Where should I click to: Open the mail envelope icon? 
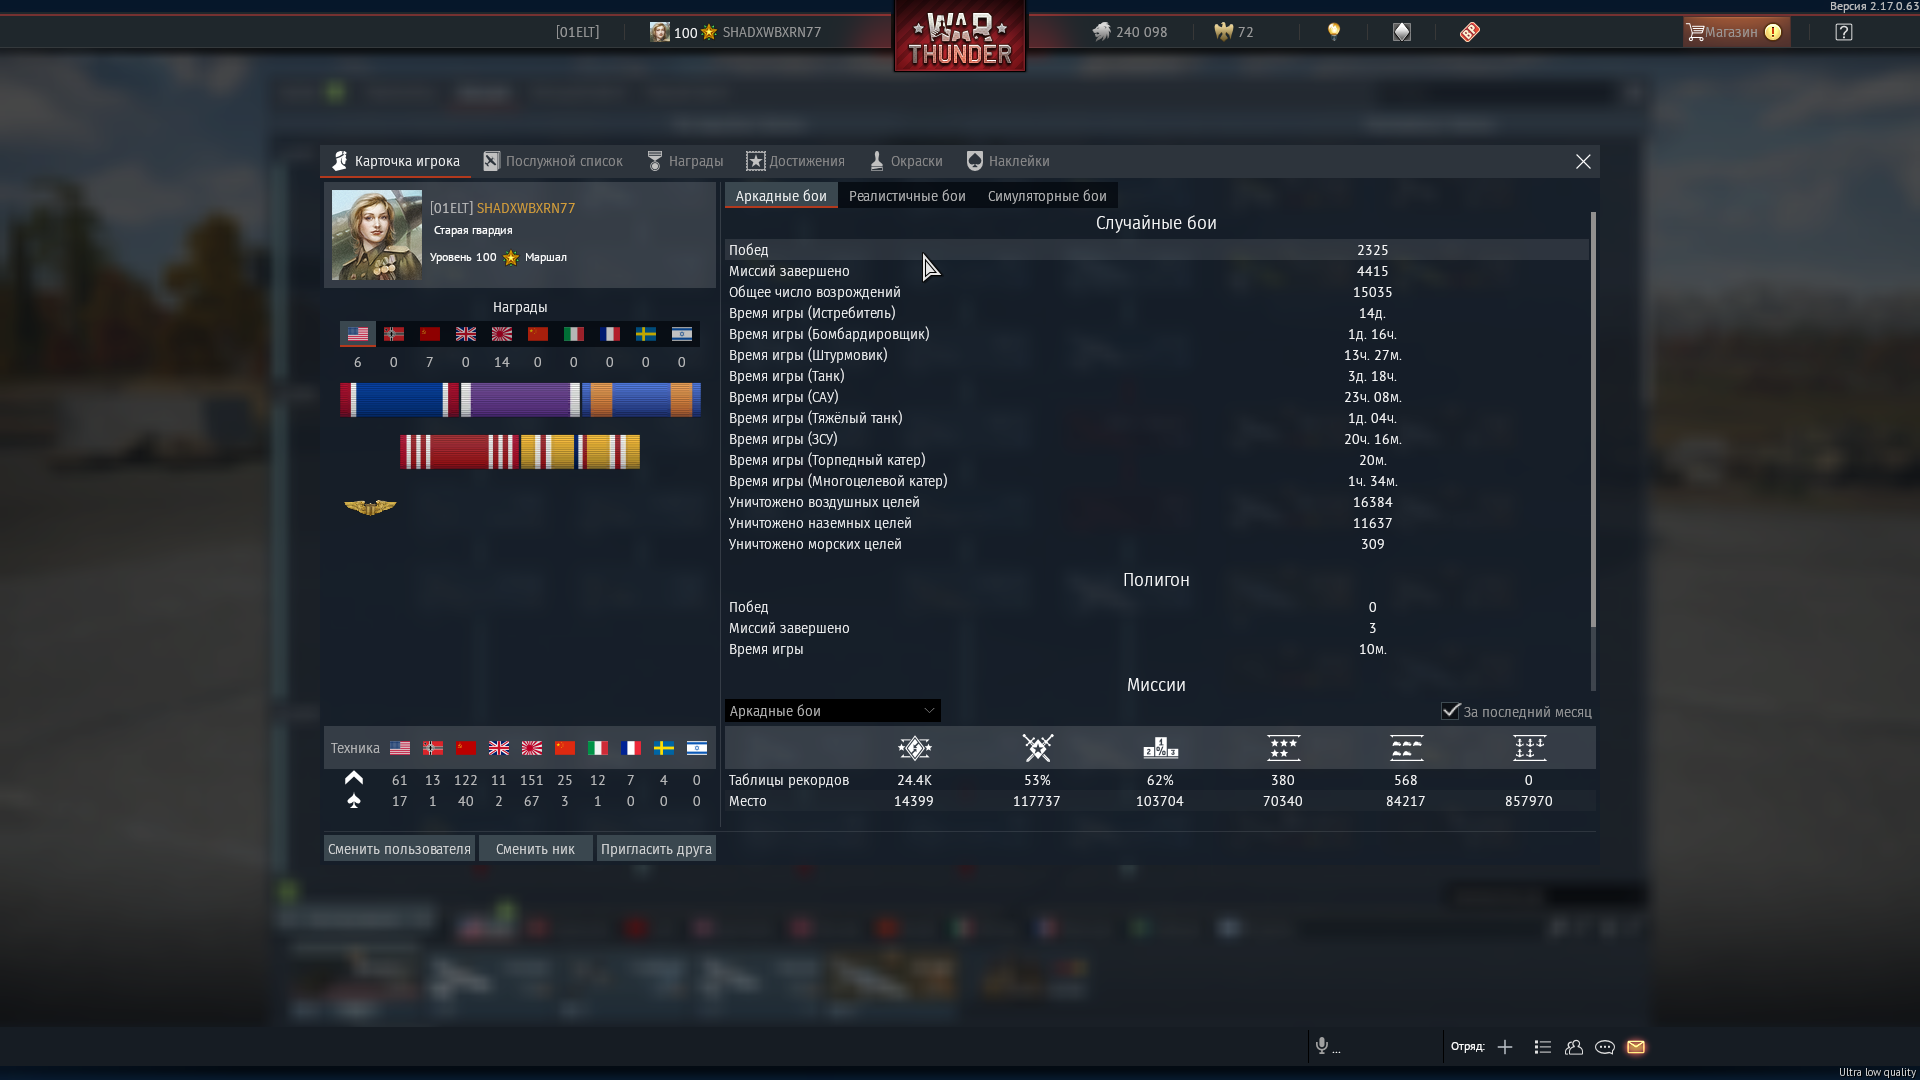[x=1636, y=1047]
